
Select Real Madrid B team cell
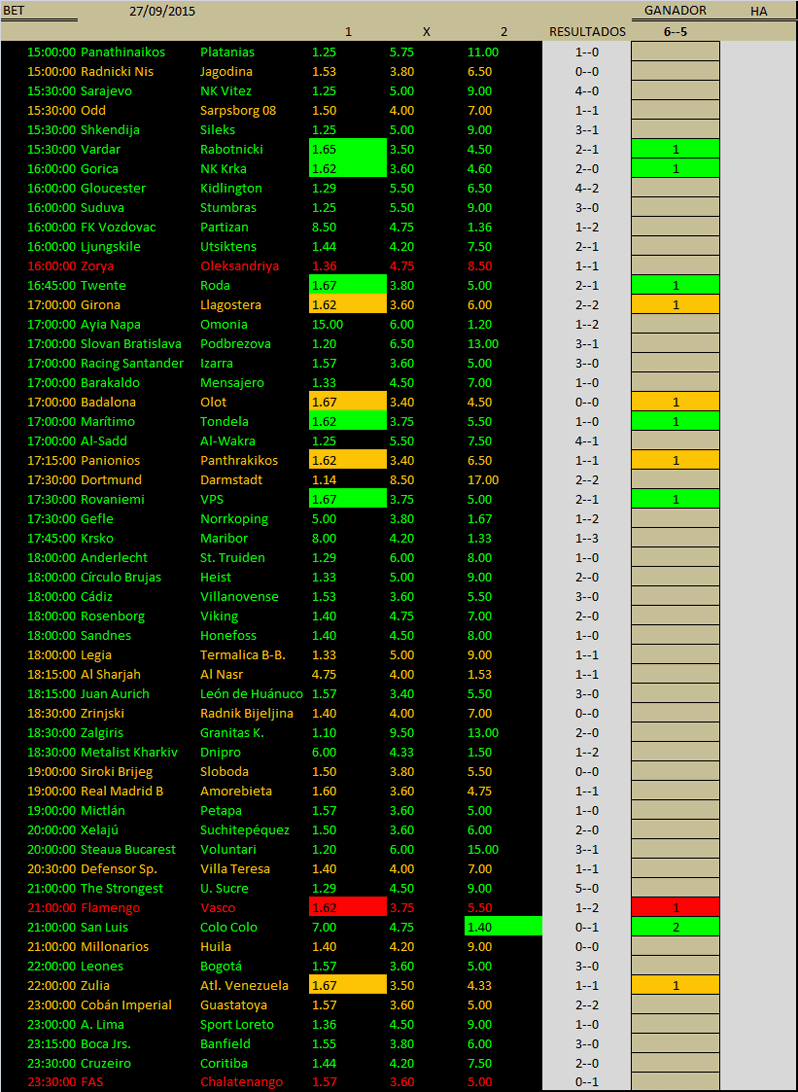(x=122, y=791)
